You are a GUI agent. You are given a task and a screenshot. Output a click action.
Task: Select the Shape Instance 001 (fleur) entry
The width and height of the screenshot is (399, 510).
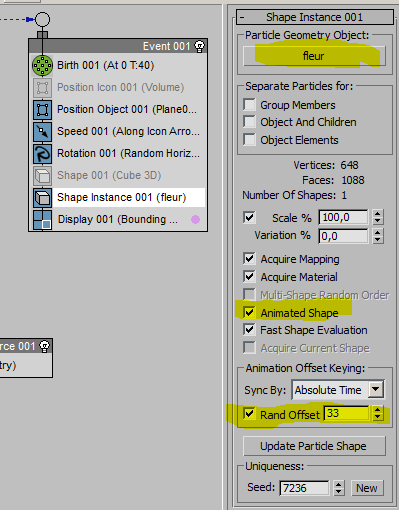coord(122,197)
